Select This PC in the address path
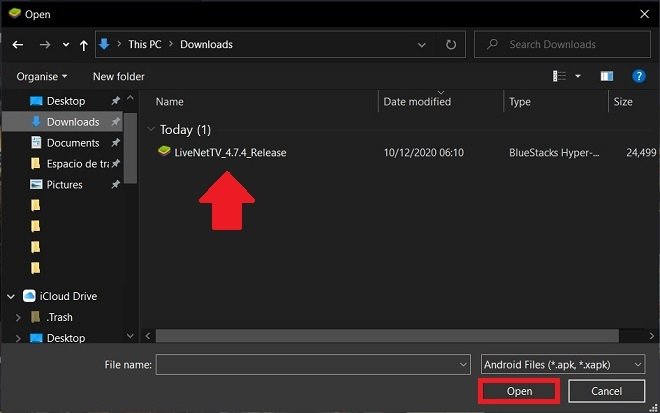Viewport: 660px width, 413px height. (145, 44)
